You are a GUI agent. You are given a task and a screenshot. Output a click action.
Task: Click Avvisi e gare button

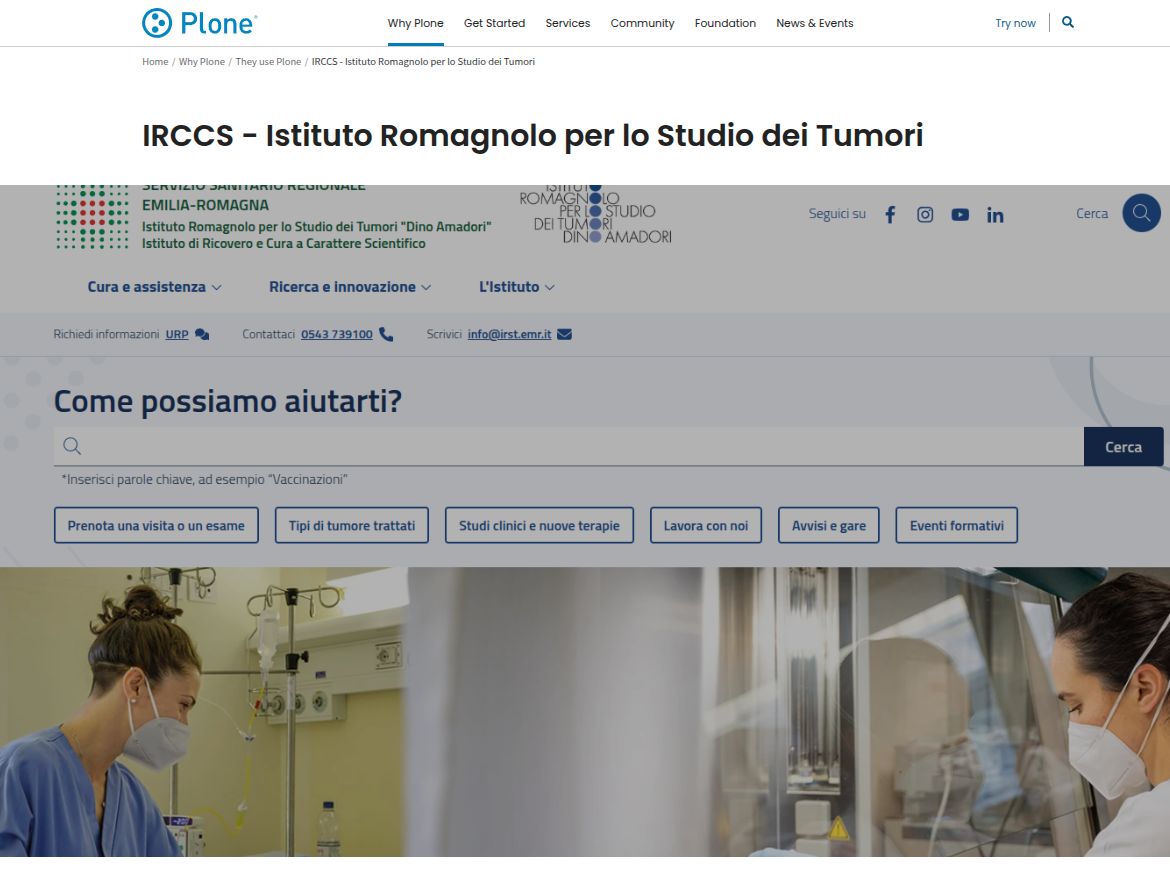(828, 525)
